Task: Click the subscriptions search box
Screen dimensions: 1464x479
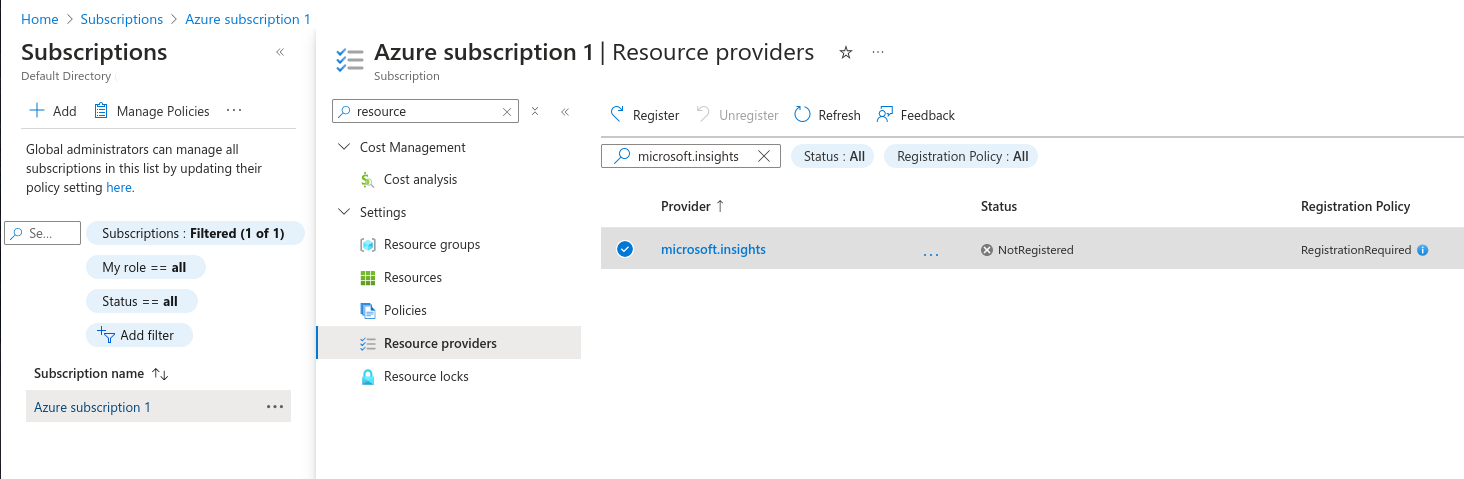Action: [x=43, y=233]
